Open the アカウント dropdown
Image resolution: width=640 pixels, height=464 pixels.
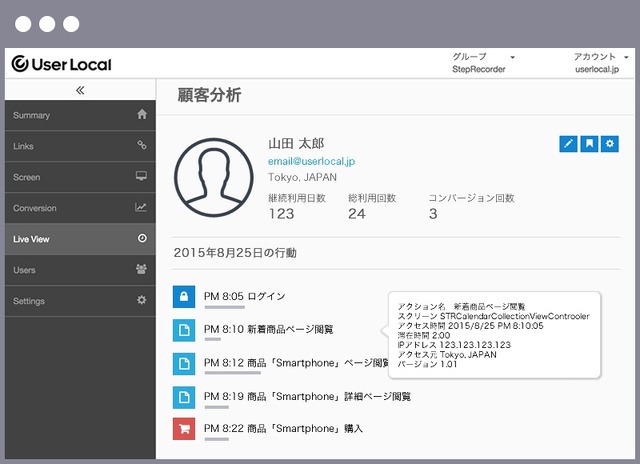[601, 57]
